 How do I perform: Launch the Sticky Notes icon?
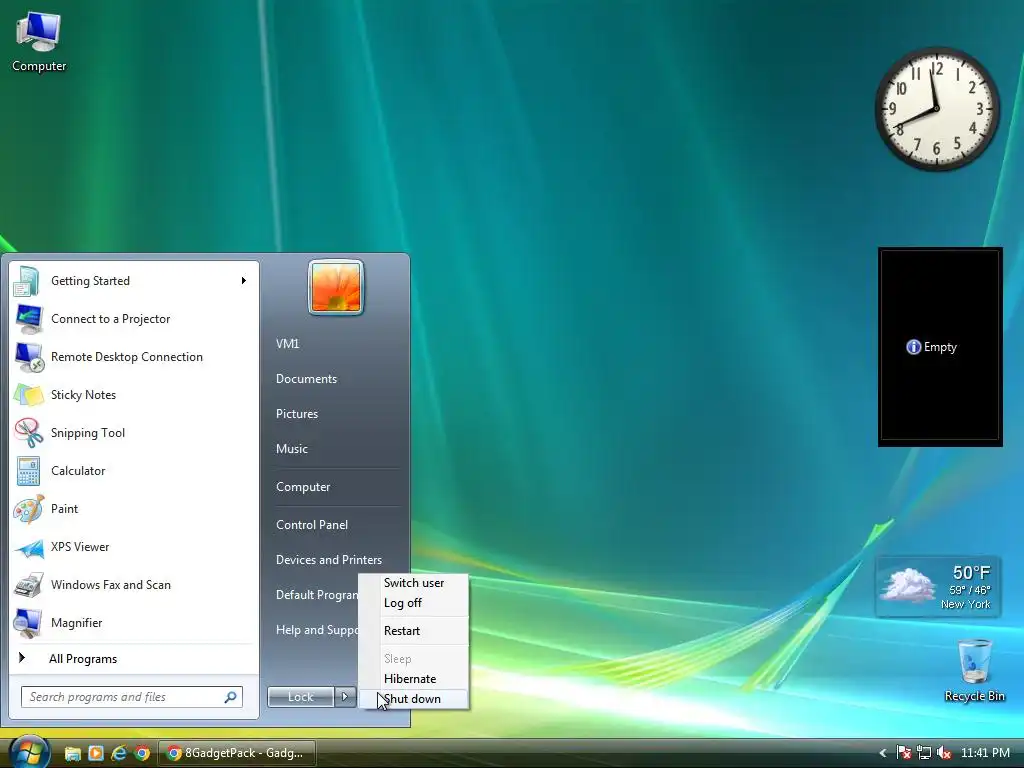[28, 394]
